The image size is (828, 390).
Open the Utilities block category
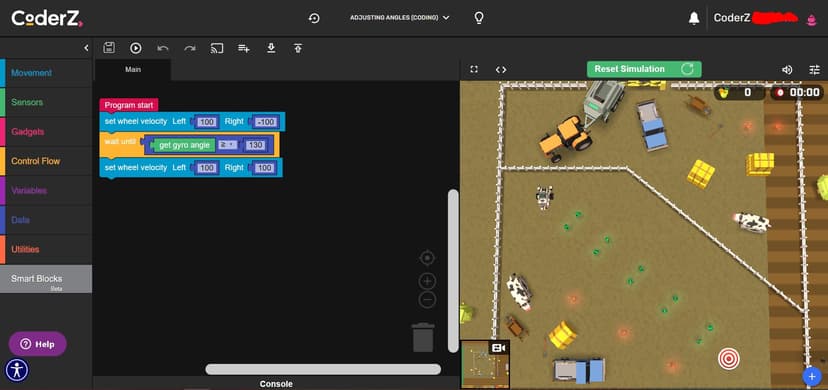(46, 249)
